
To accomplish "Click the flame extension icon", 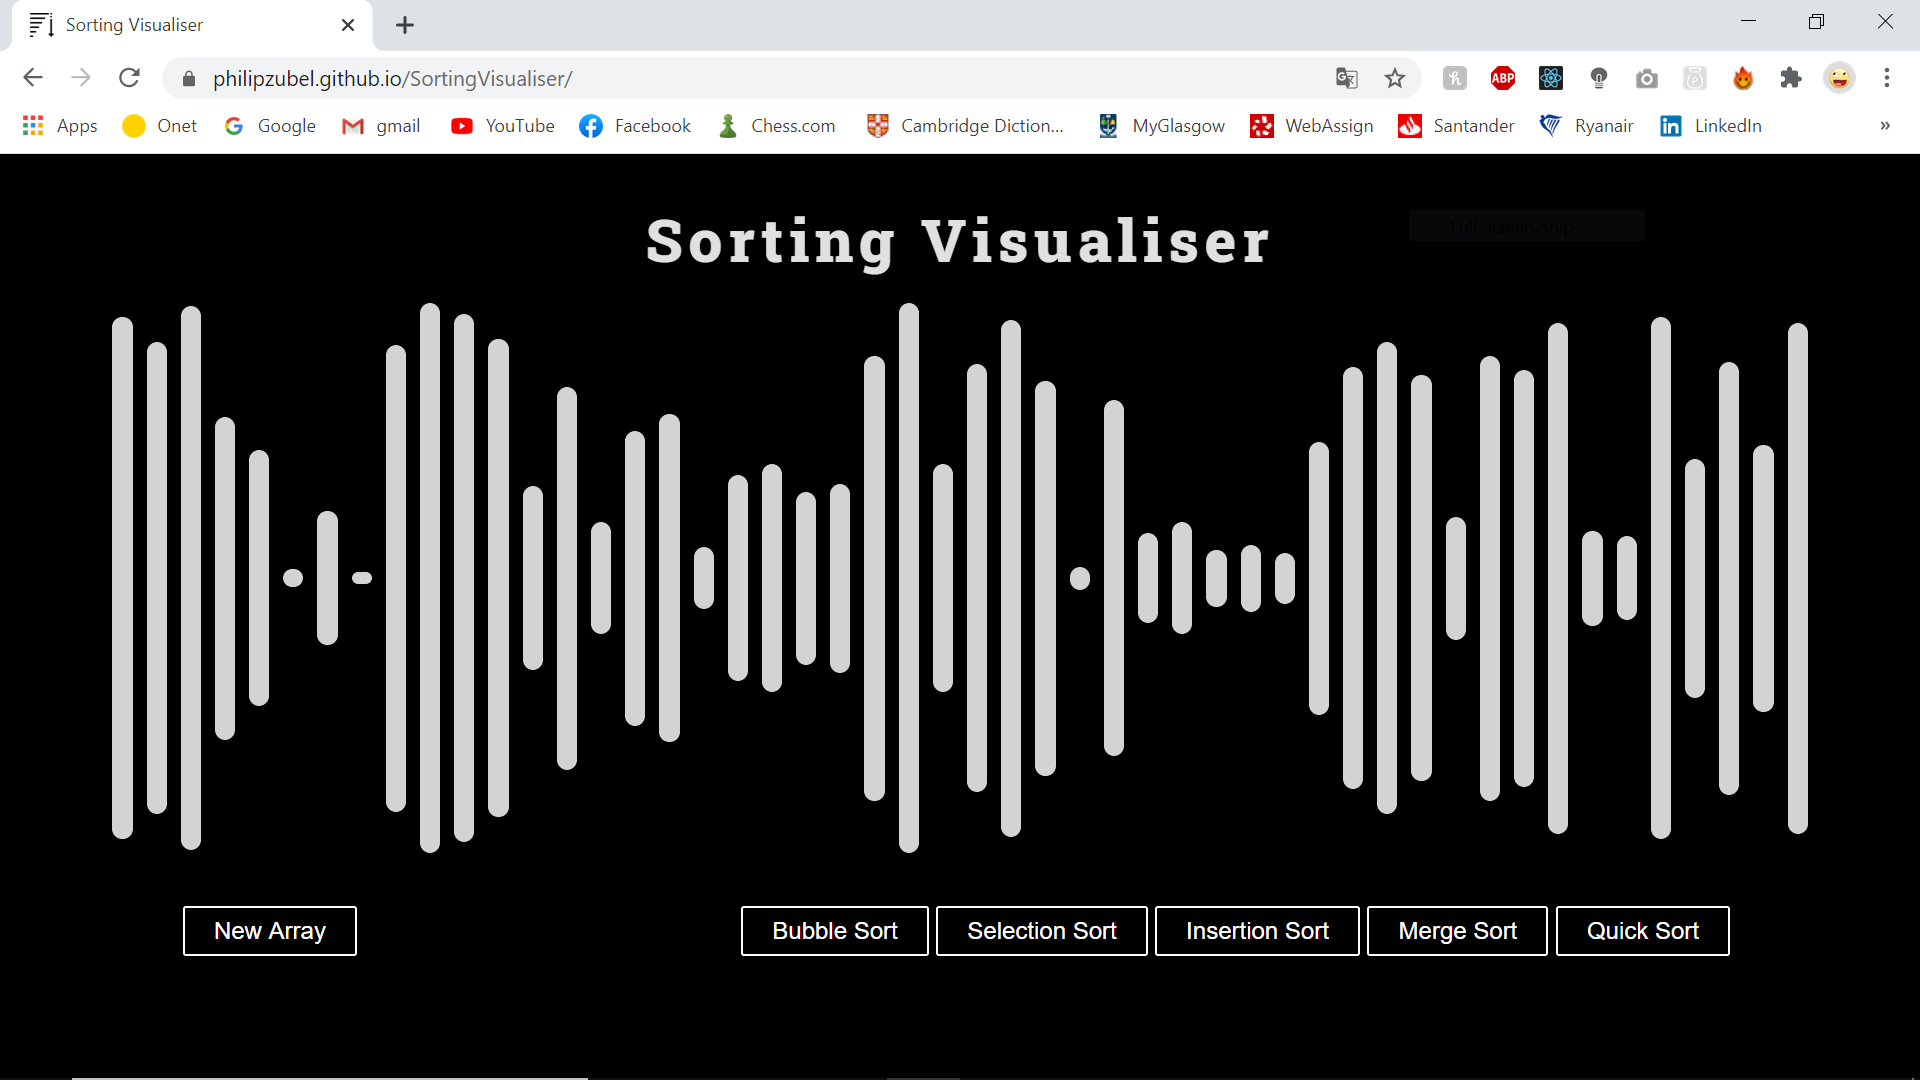I will [x=1743, y=78].
